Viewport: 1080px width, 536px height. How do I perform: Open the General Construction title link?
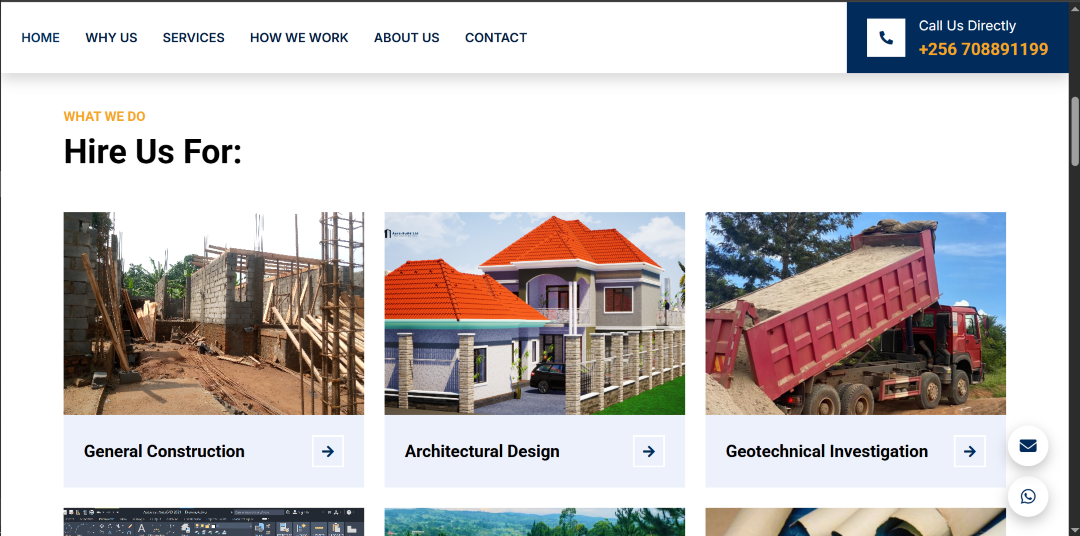point(164,451)
